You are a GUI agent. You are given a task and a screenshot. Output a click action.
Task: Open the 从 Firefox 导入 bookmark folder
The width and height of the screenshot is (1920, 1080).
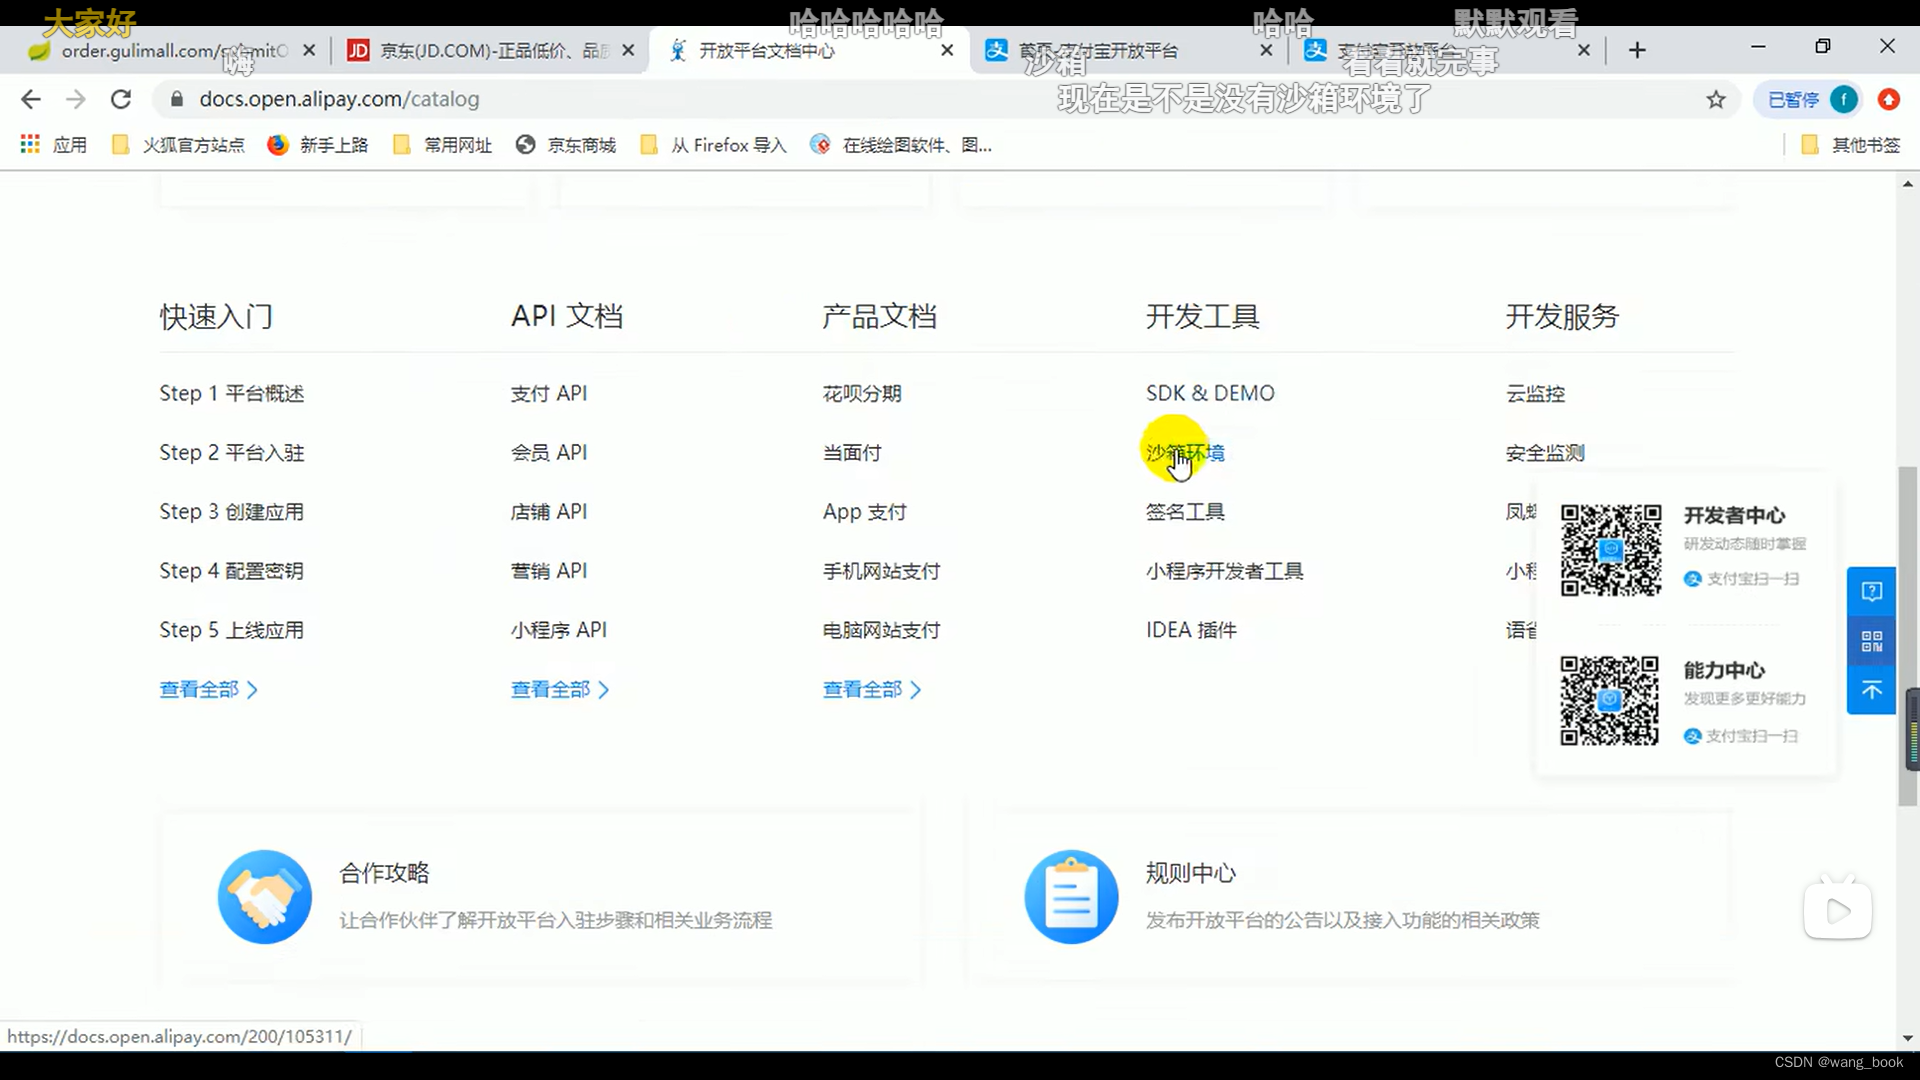click(713, 145)
